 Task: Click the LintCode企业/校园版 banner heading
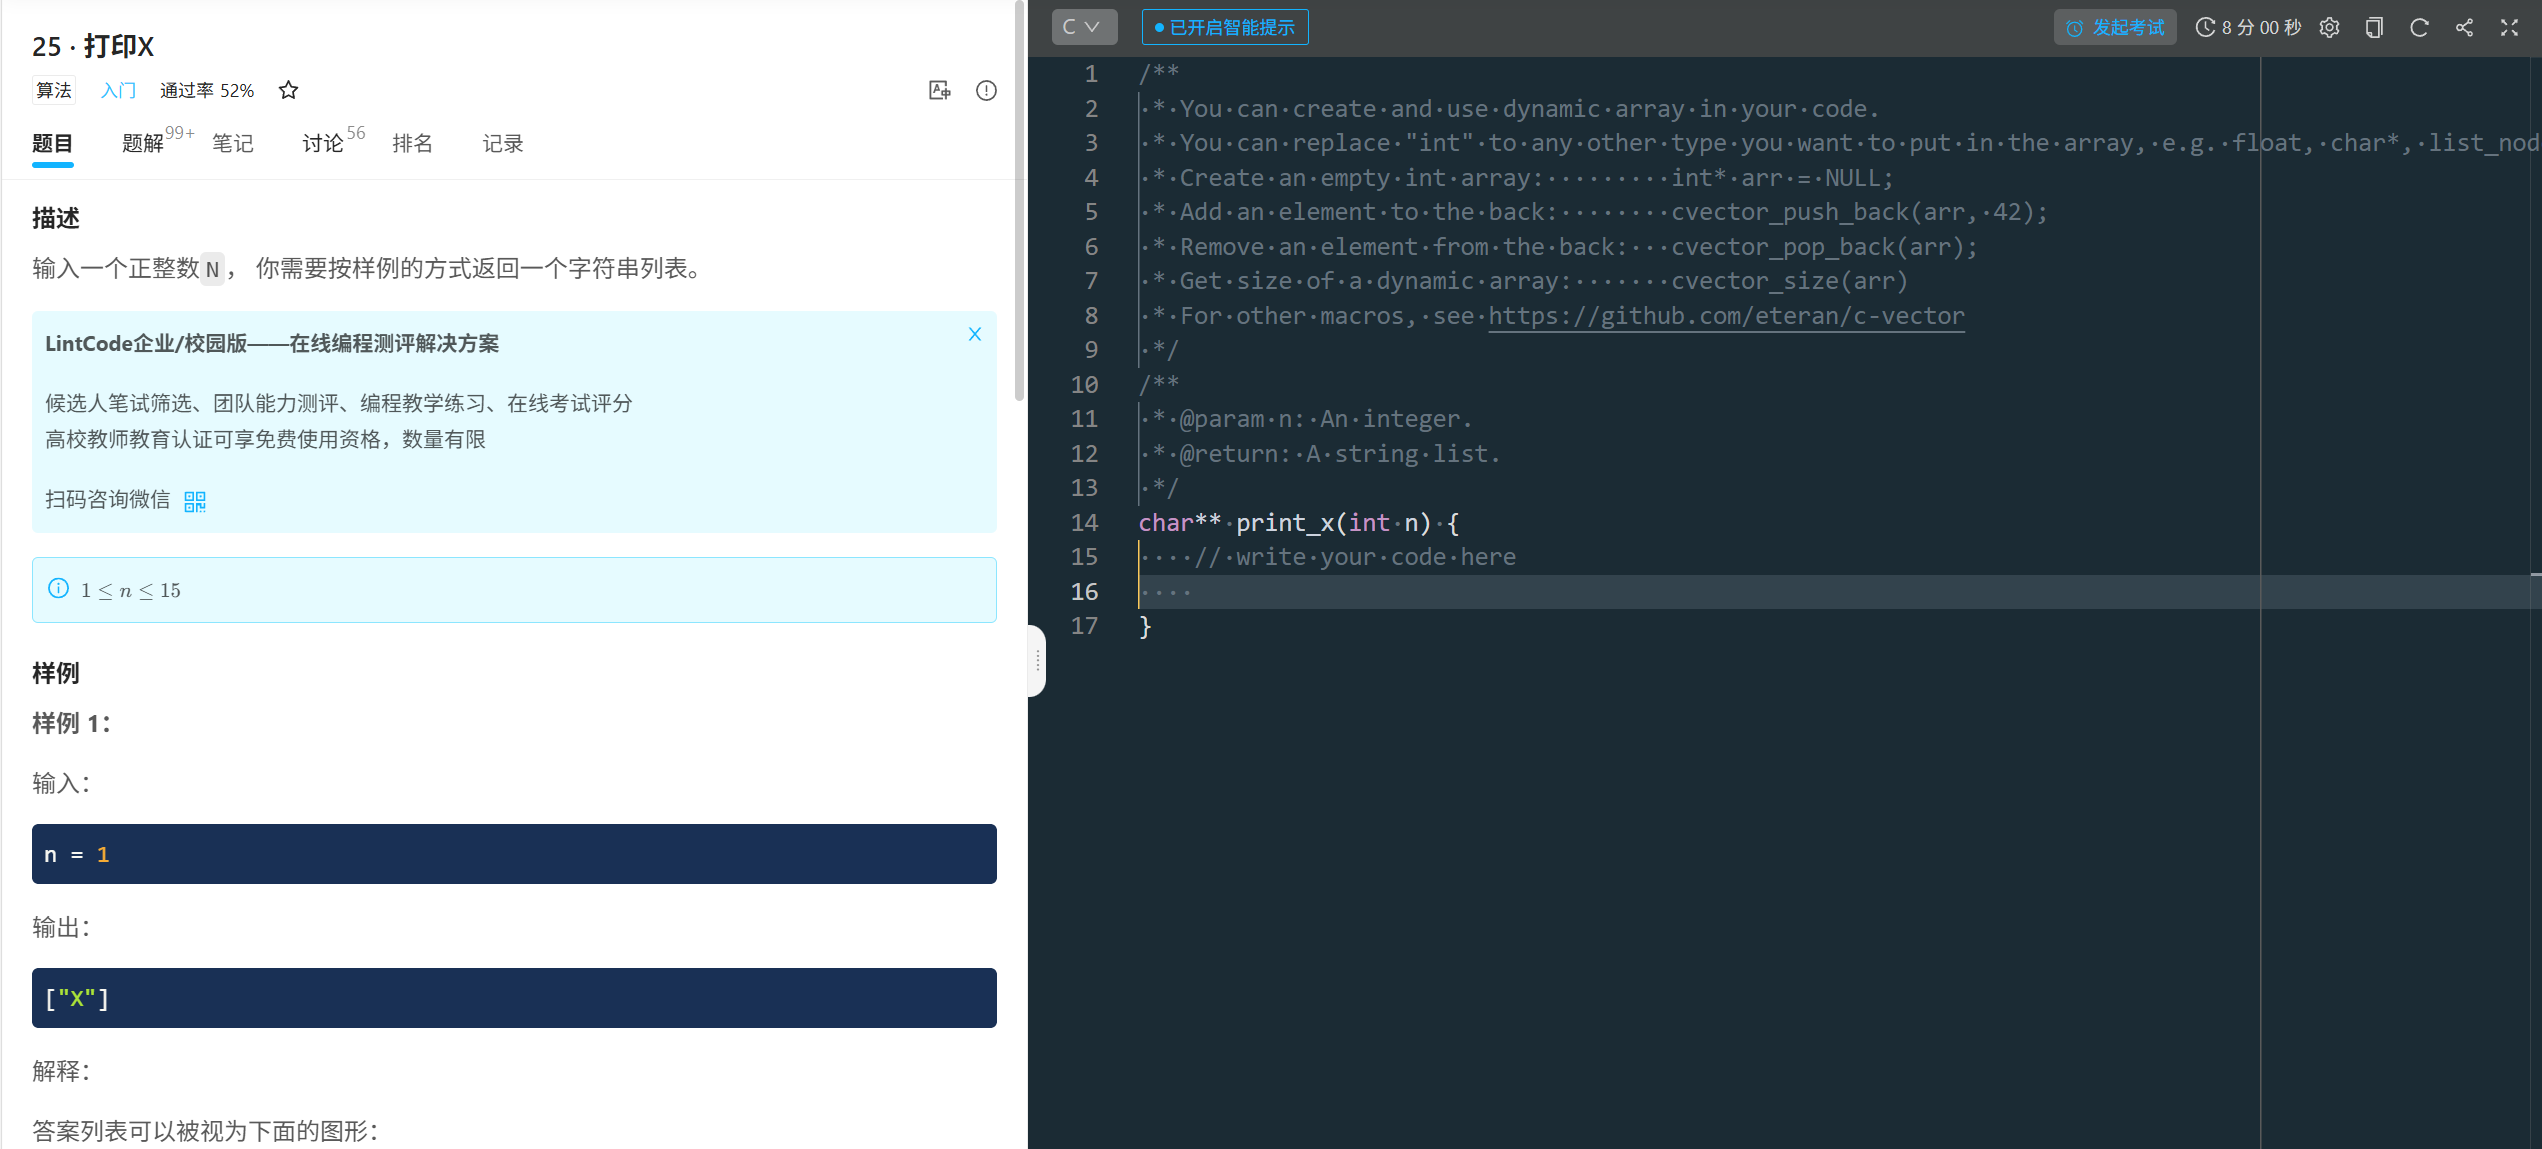coord(272,343)
